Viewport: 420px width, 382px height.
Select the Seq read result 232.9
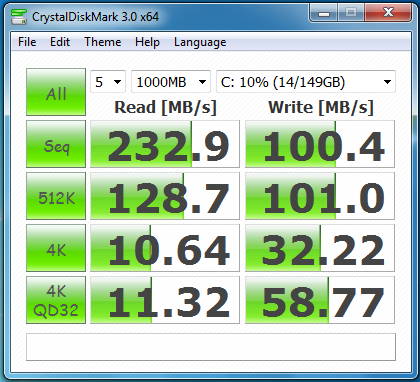(x=165, y=144)
